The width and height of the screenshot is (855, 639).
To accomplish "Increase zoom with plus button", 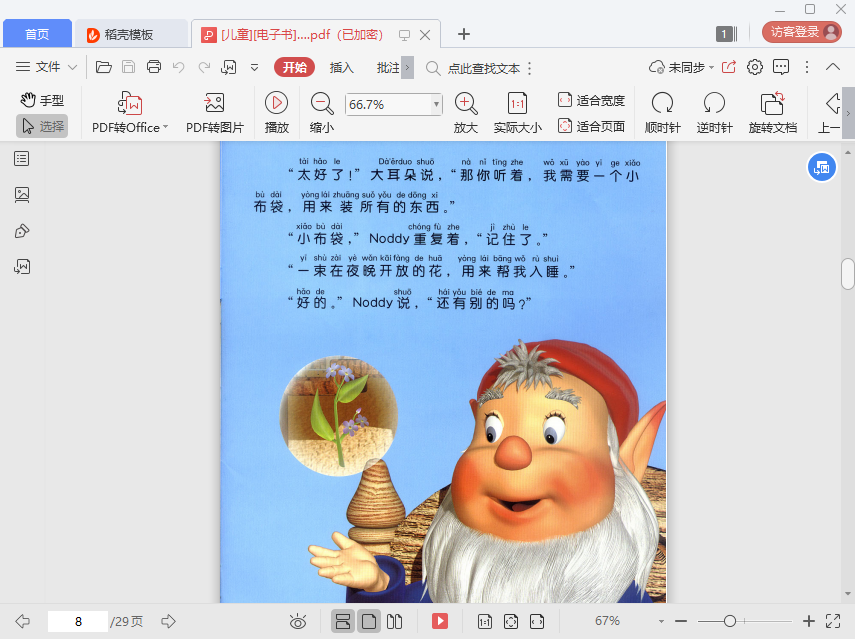I will [x=809, y=621].
